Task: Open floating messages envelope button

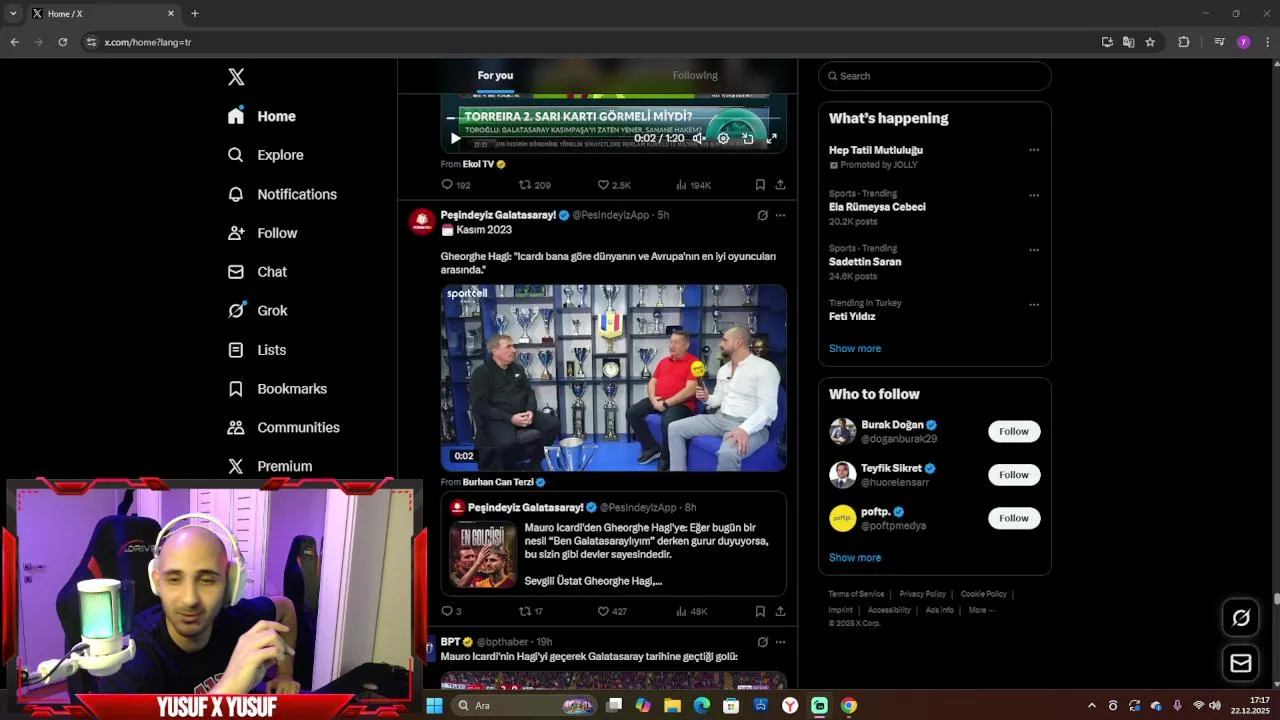Action: point(1241,663)
